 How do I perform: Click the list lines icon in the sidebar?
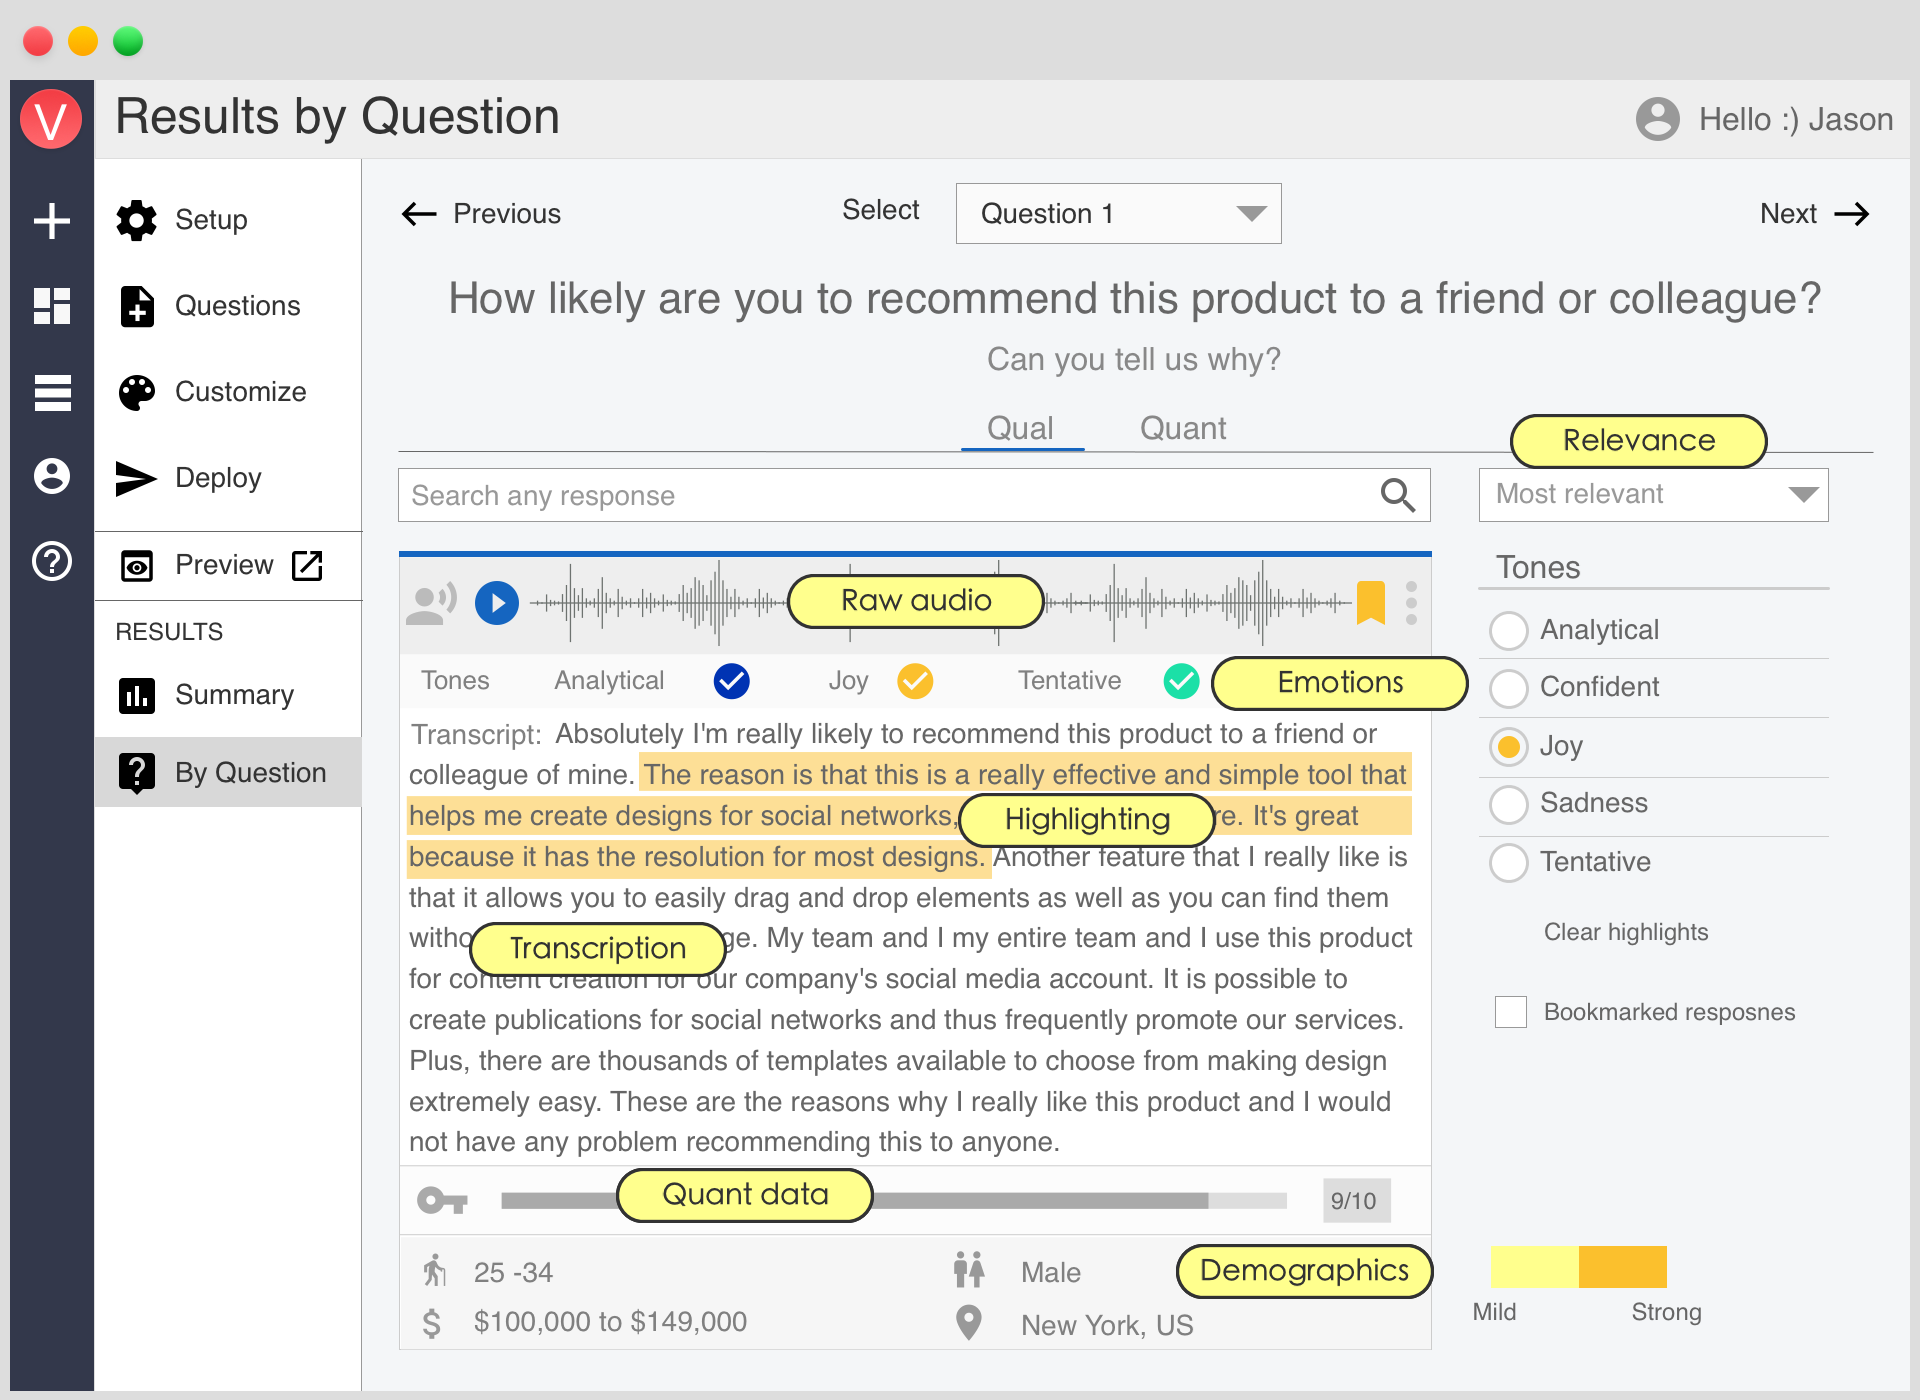pos(52,392)
